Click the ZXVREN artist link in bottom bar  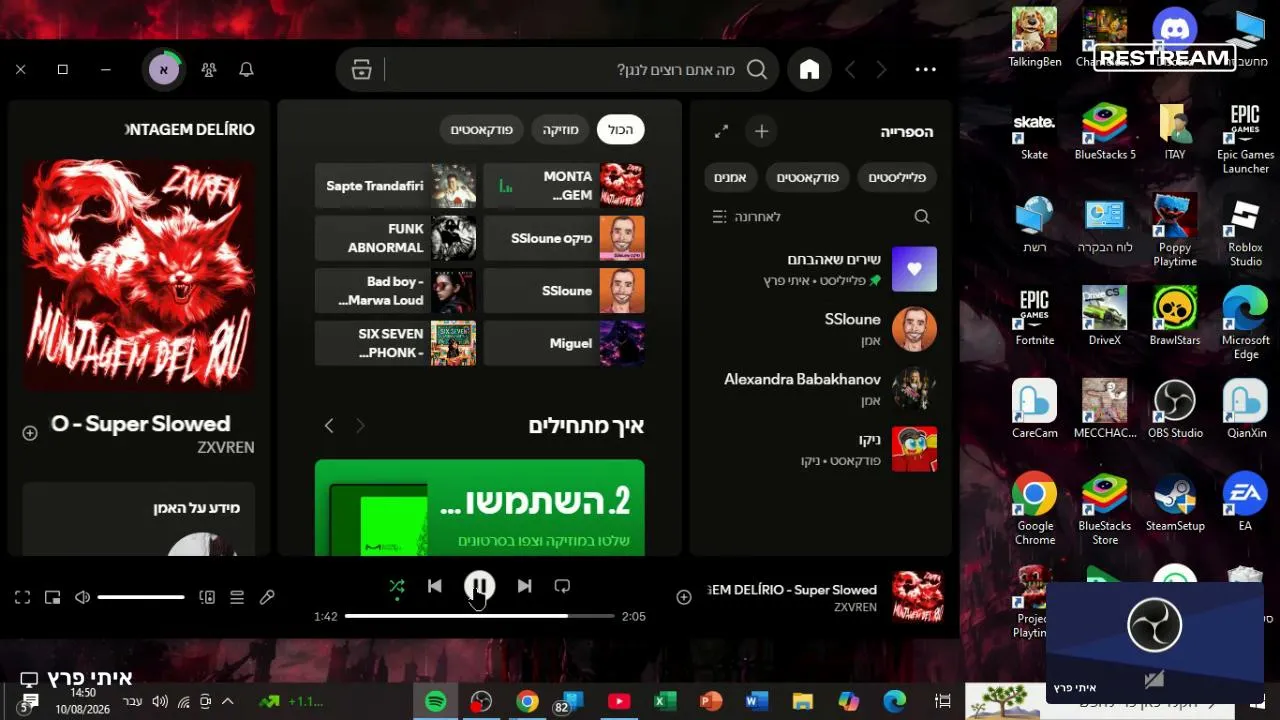point(855,607)
